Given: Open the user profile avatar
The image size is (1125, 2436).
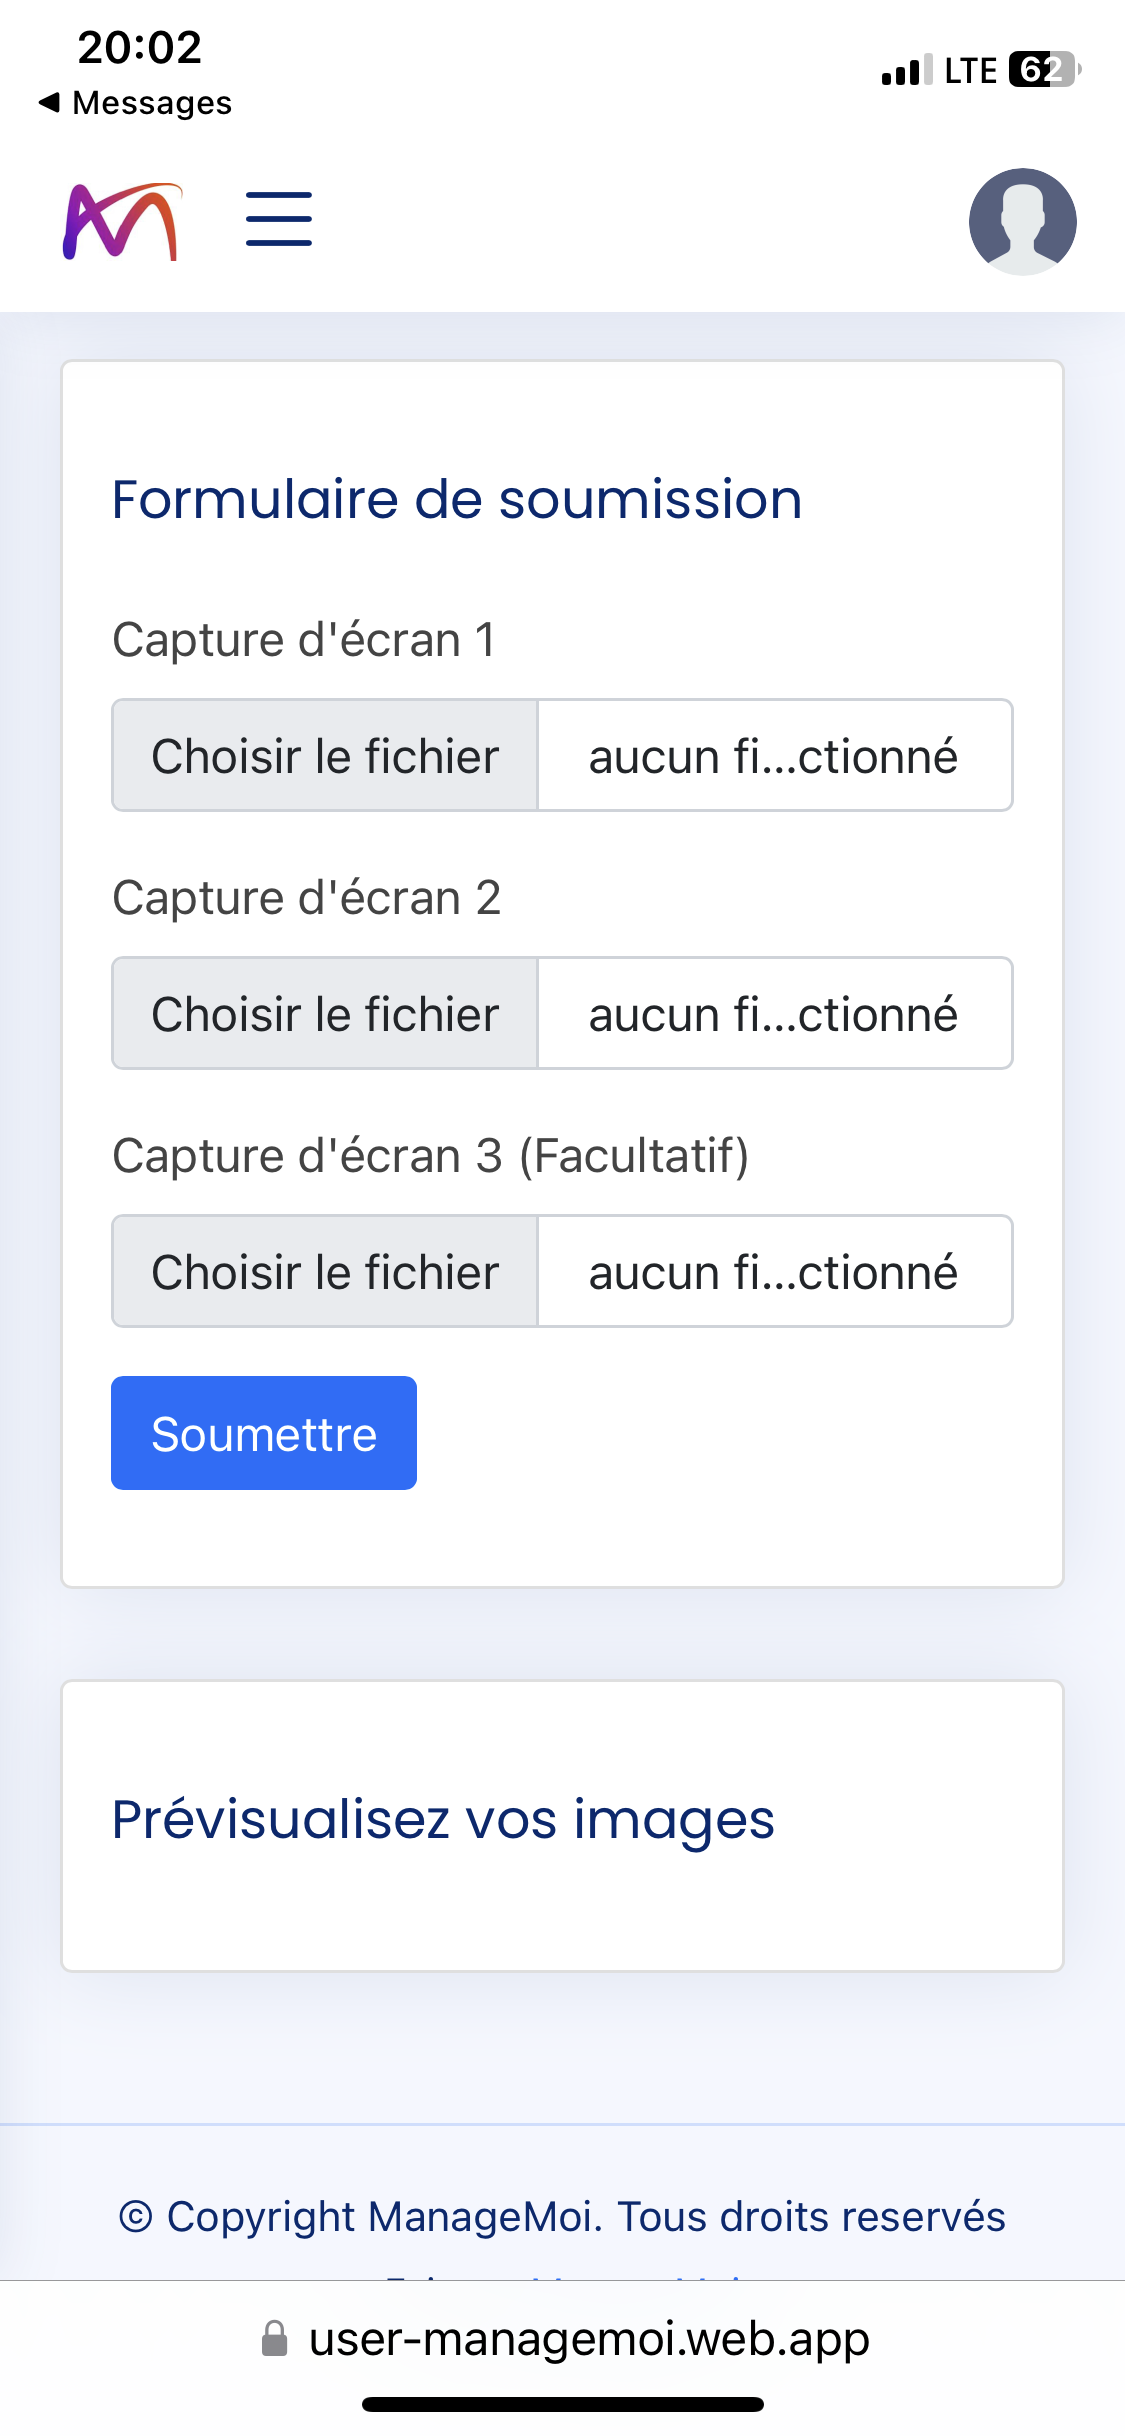Looking at the screenshot, I should (1022, 222).
